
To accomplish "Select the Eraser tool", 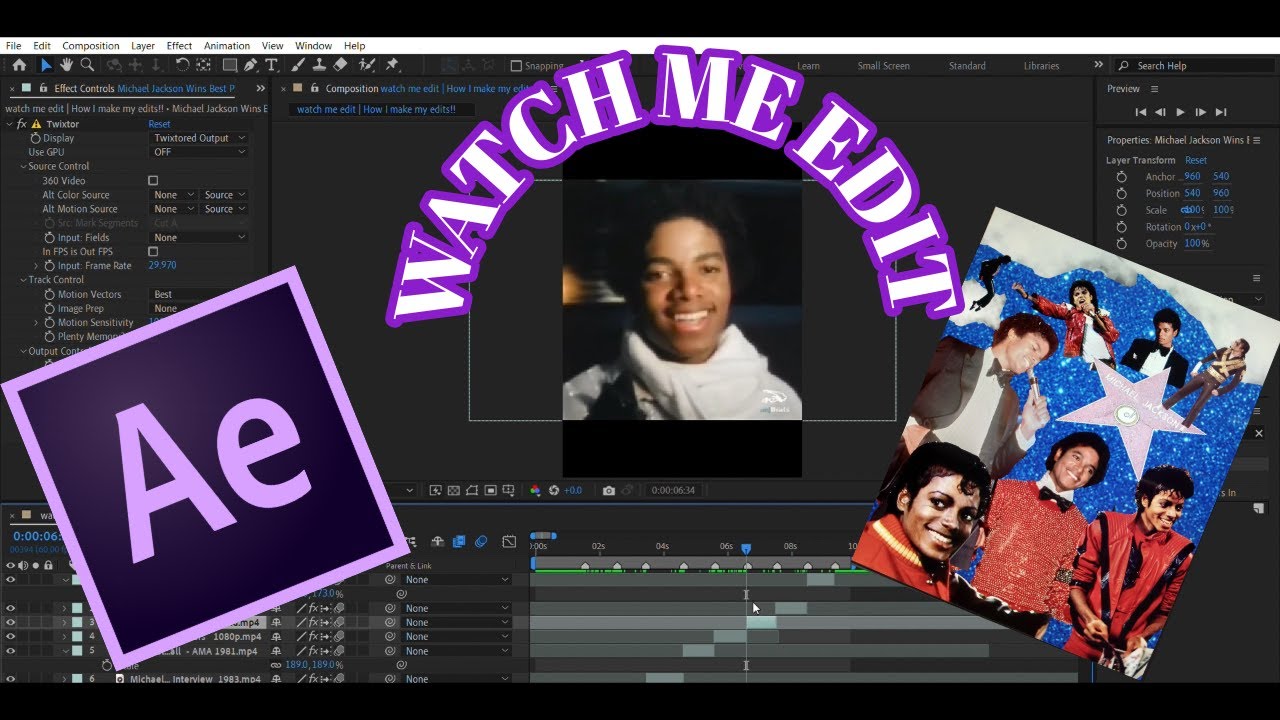I will click(340, 65).
